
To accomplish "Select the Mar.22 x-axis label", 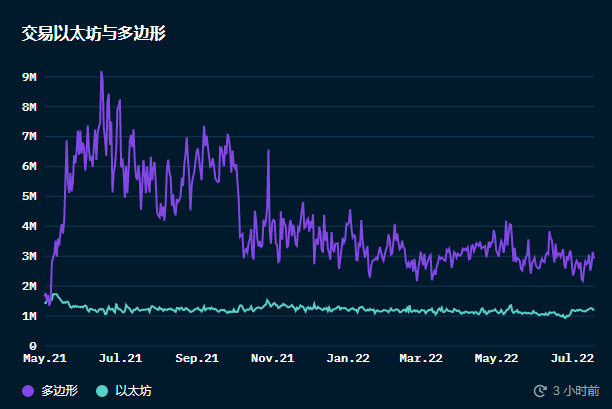I will 421,357.
